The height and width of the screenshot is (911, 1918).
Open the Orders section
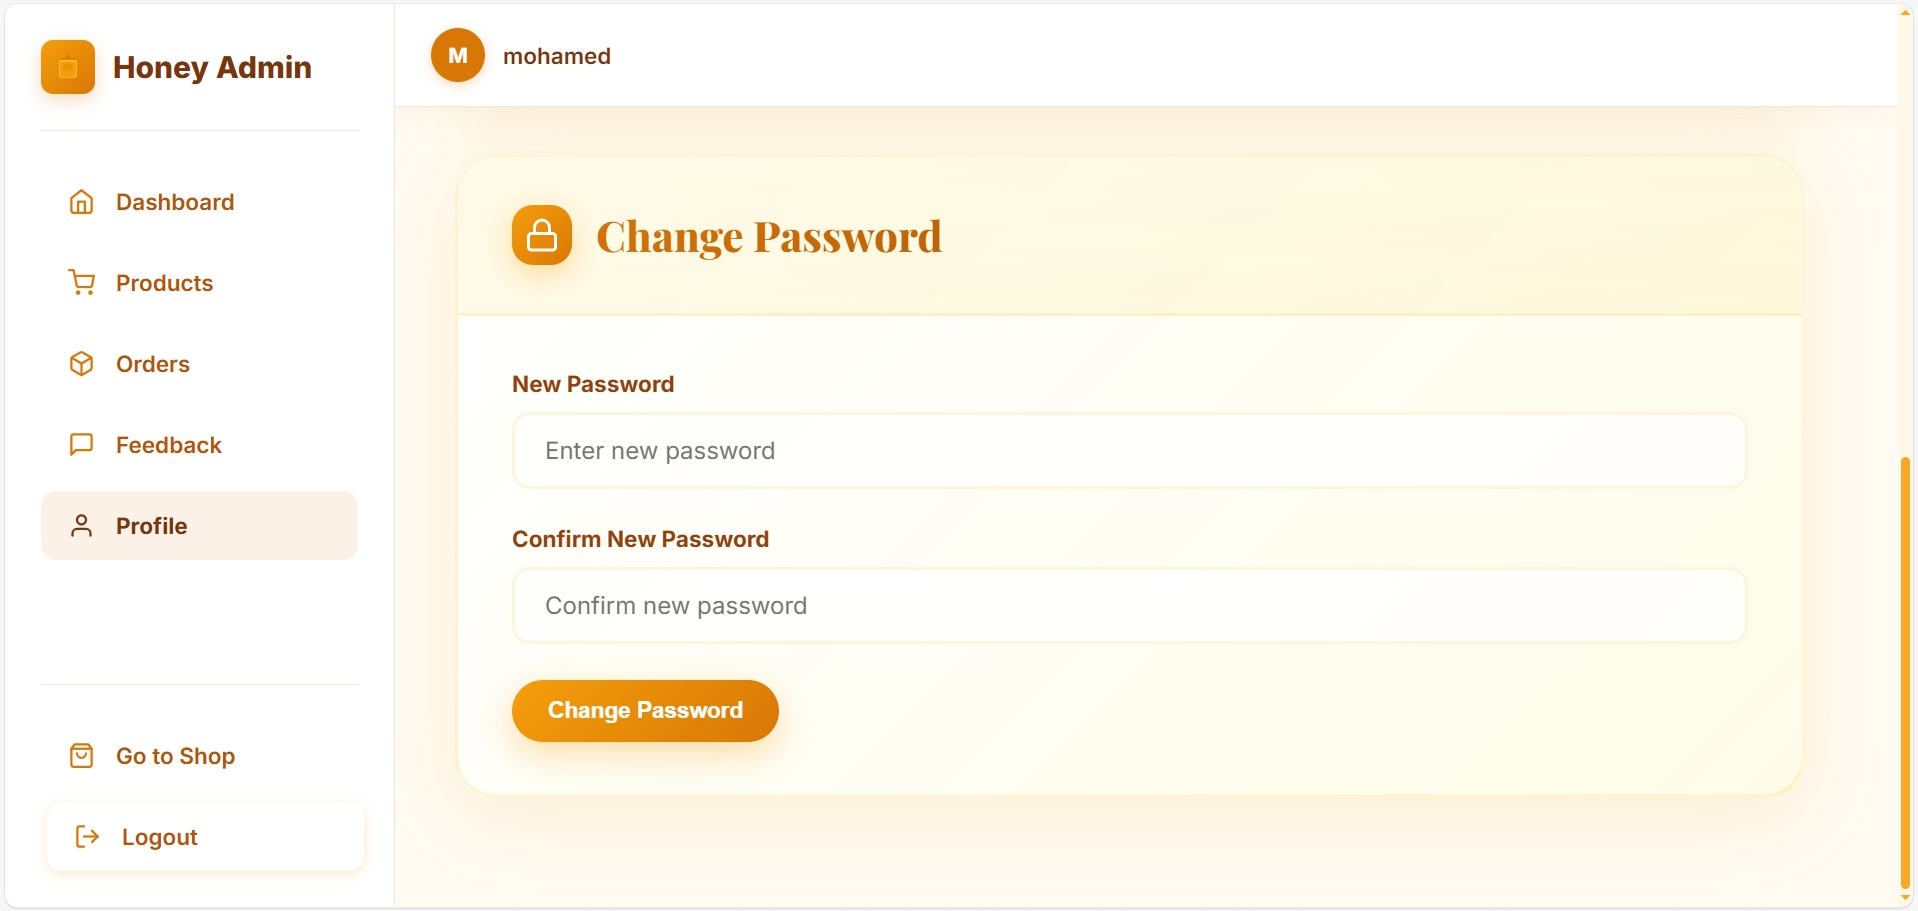153,364
